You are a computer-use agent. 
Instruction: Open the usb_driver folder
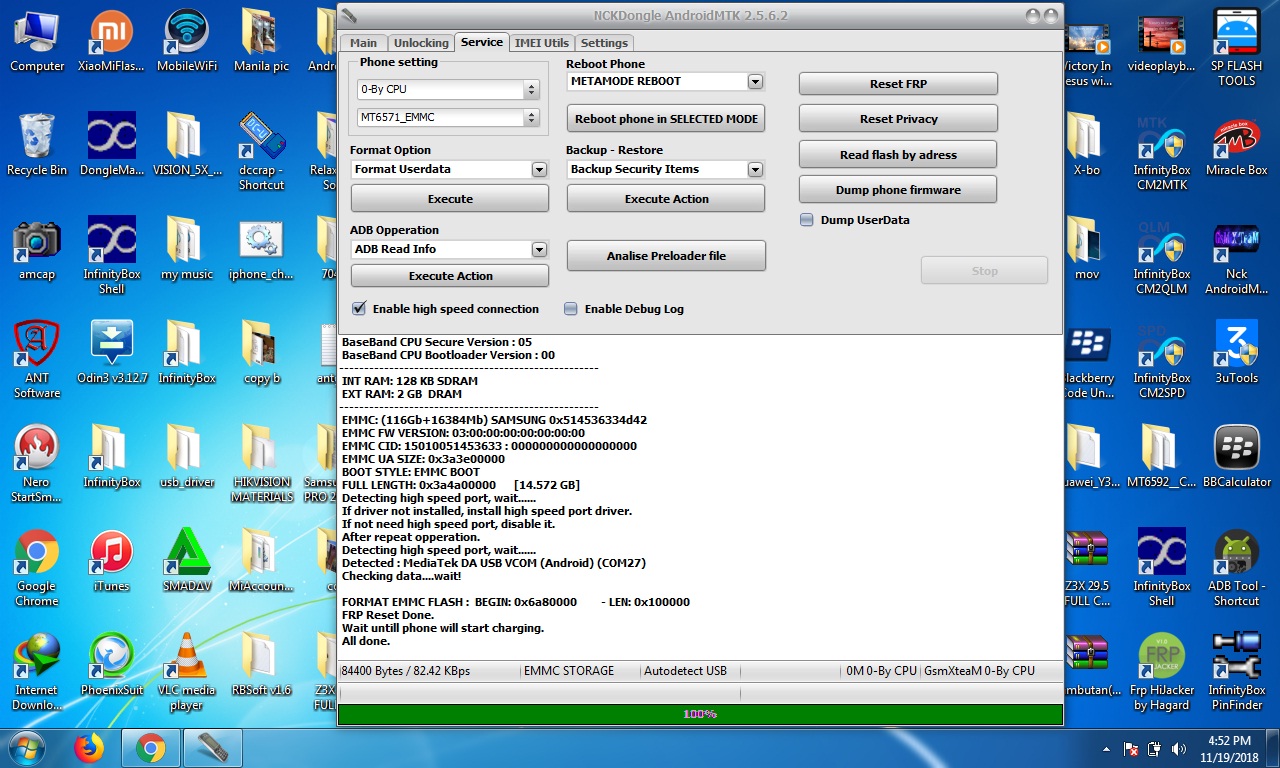[x=187, y=458]
